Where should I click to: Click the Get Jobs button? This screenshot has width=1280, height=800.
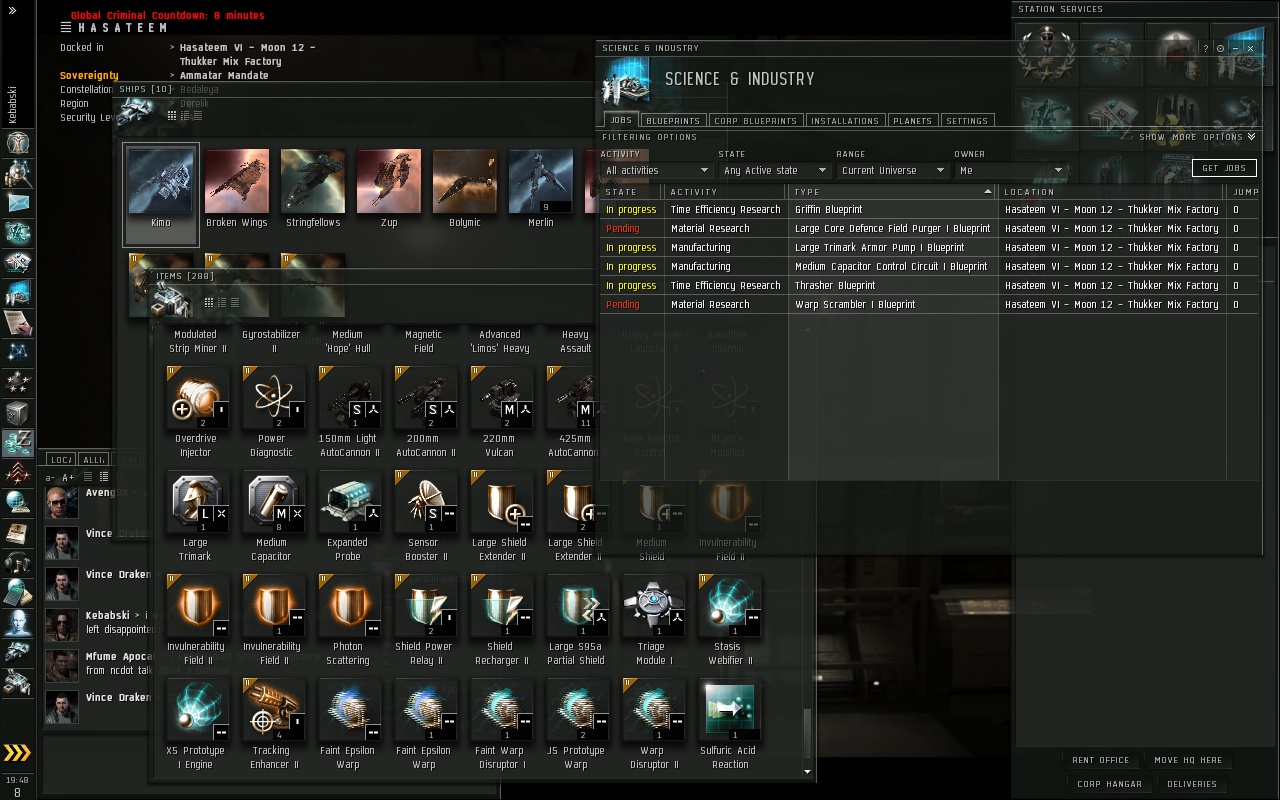[1224, 168]
